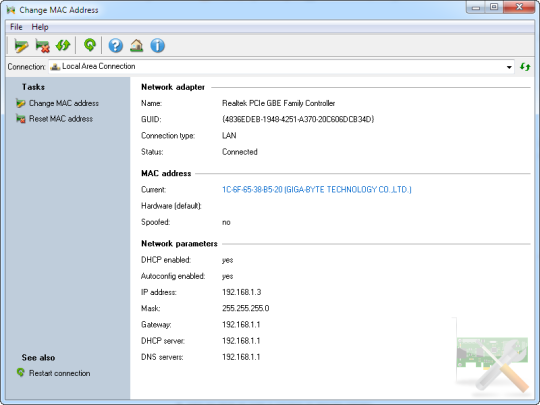
Task: Open Help via the question mark icon
Action: 116,45
